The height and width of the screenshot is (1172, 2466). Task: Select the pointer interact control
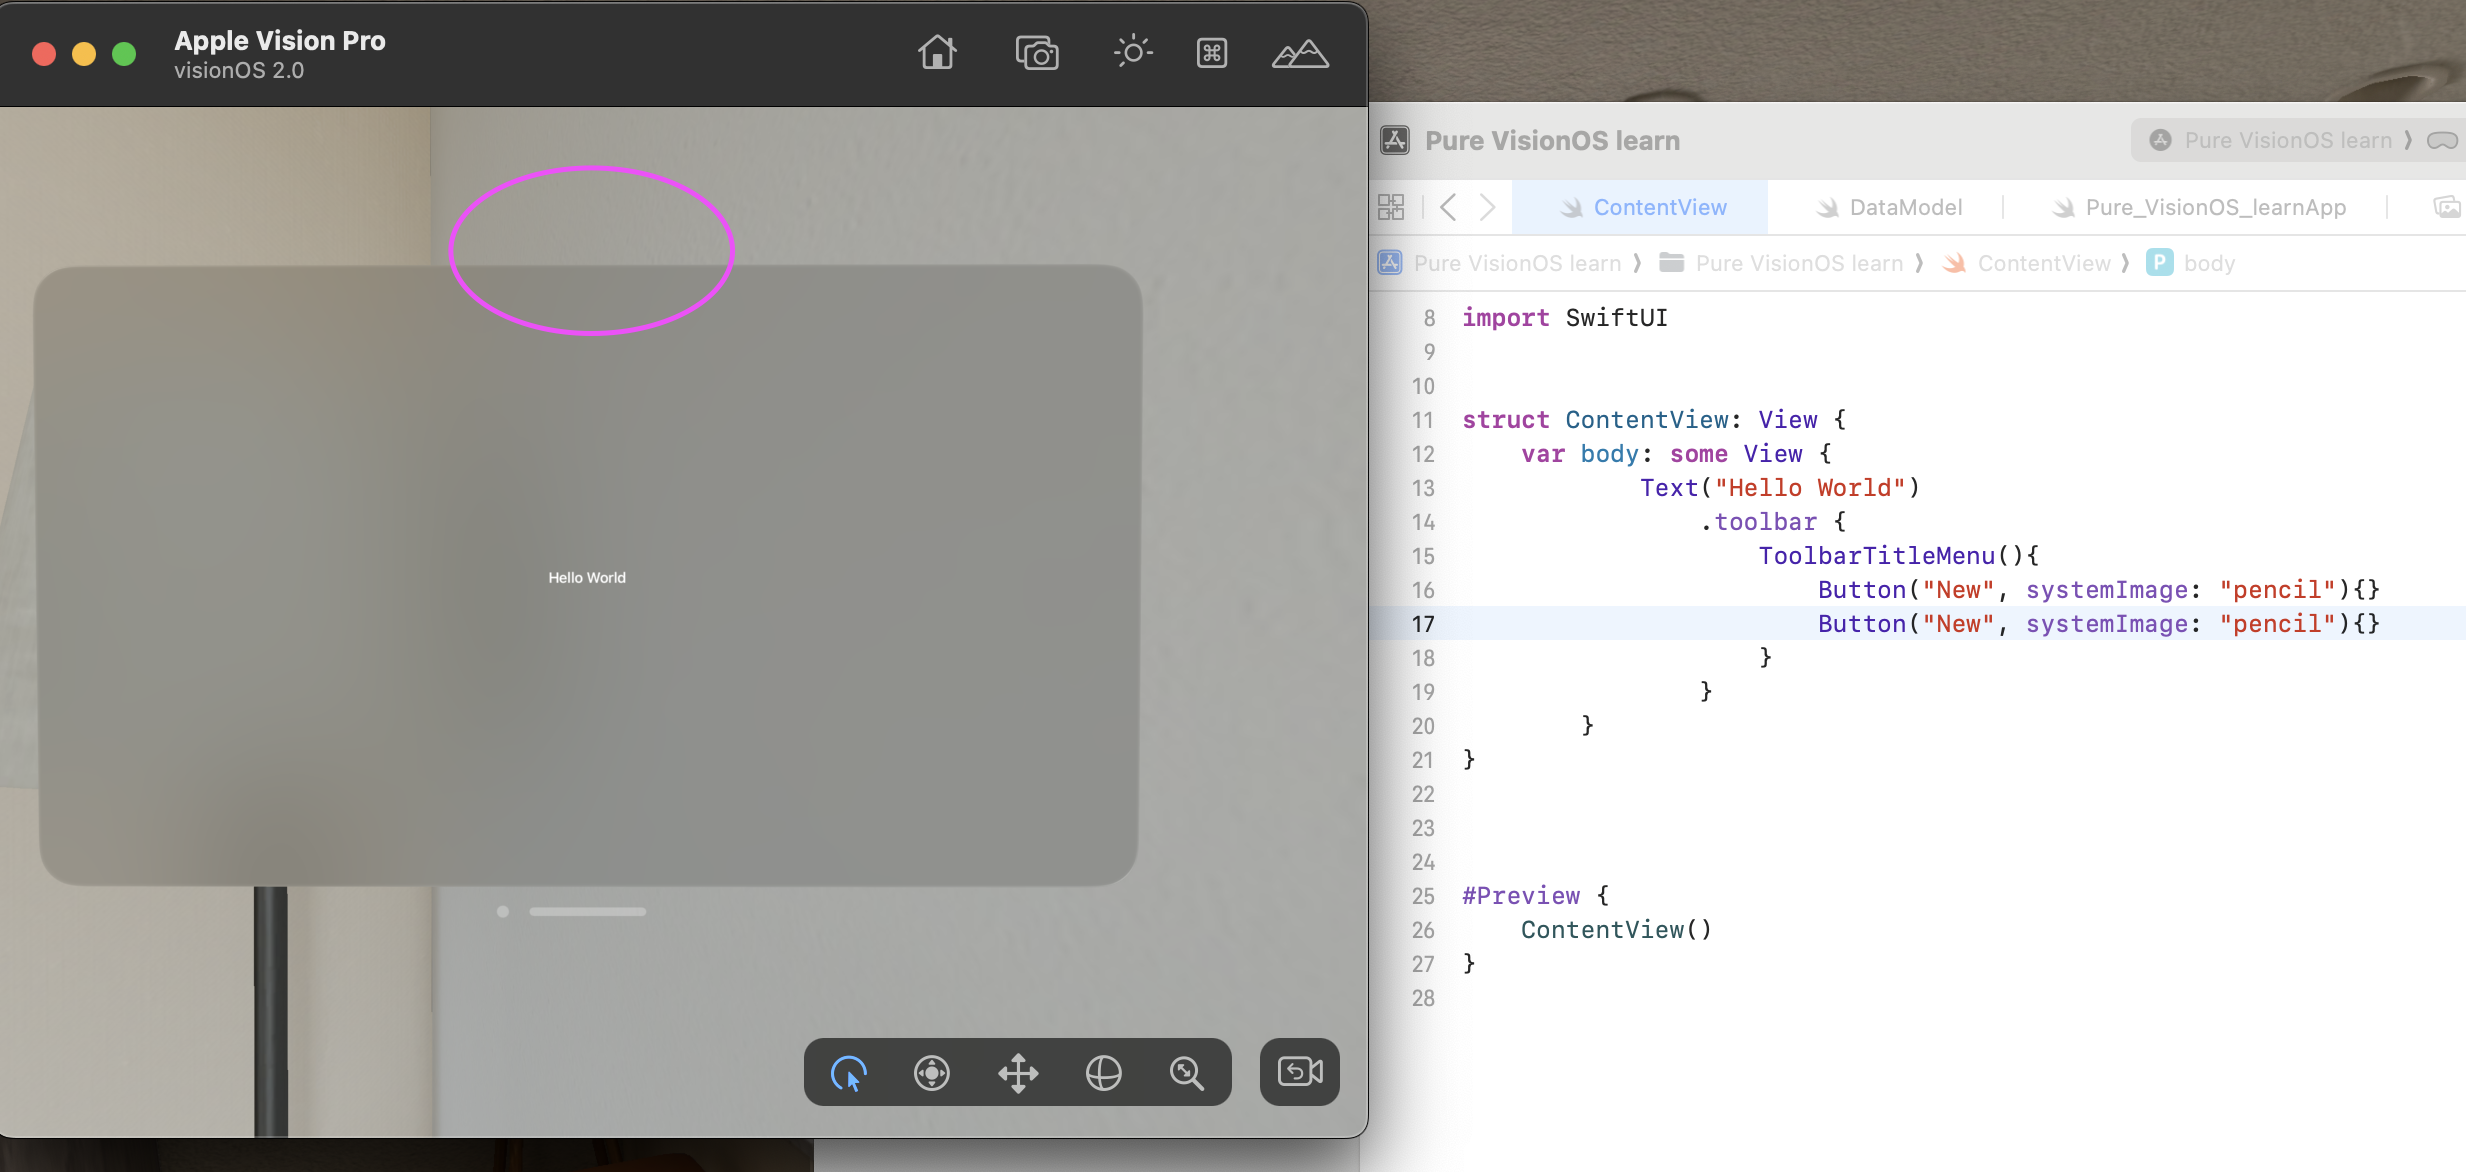pyautogui.click(x=848, y=1073)
